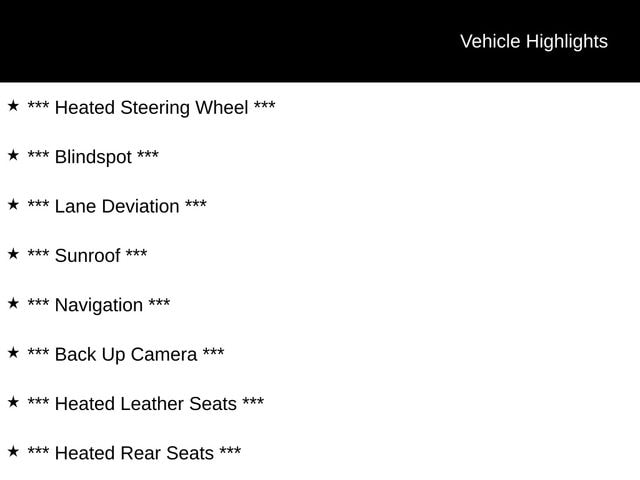Click the Blindspot feature text
The height and width of the screenshot is (480, 640).
tap(93, 157)
